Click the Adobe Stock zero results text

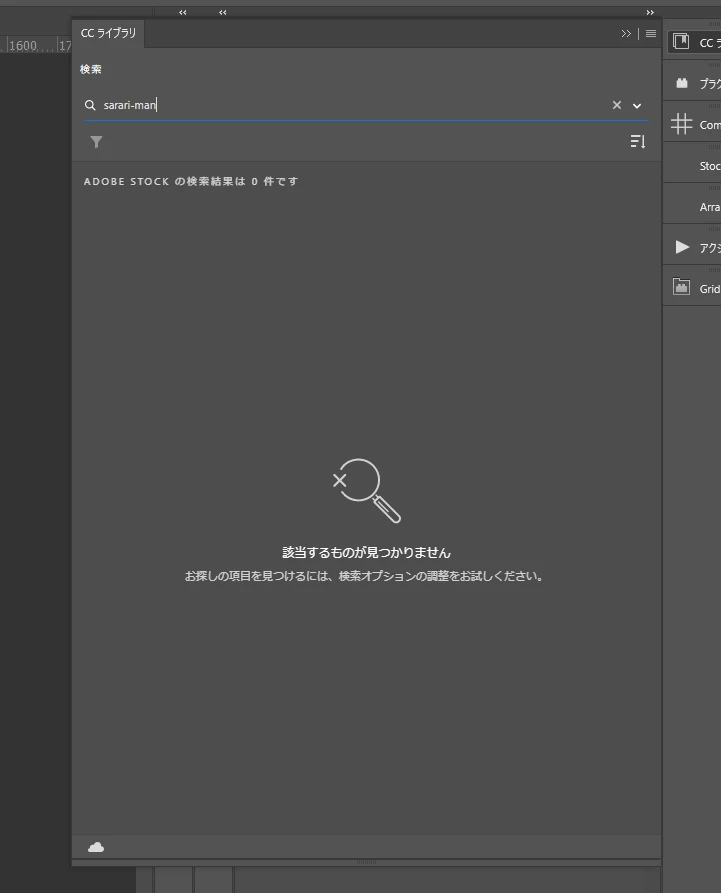click(191, 181)
